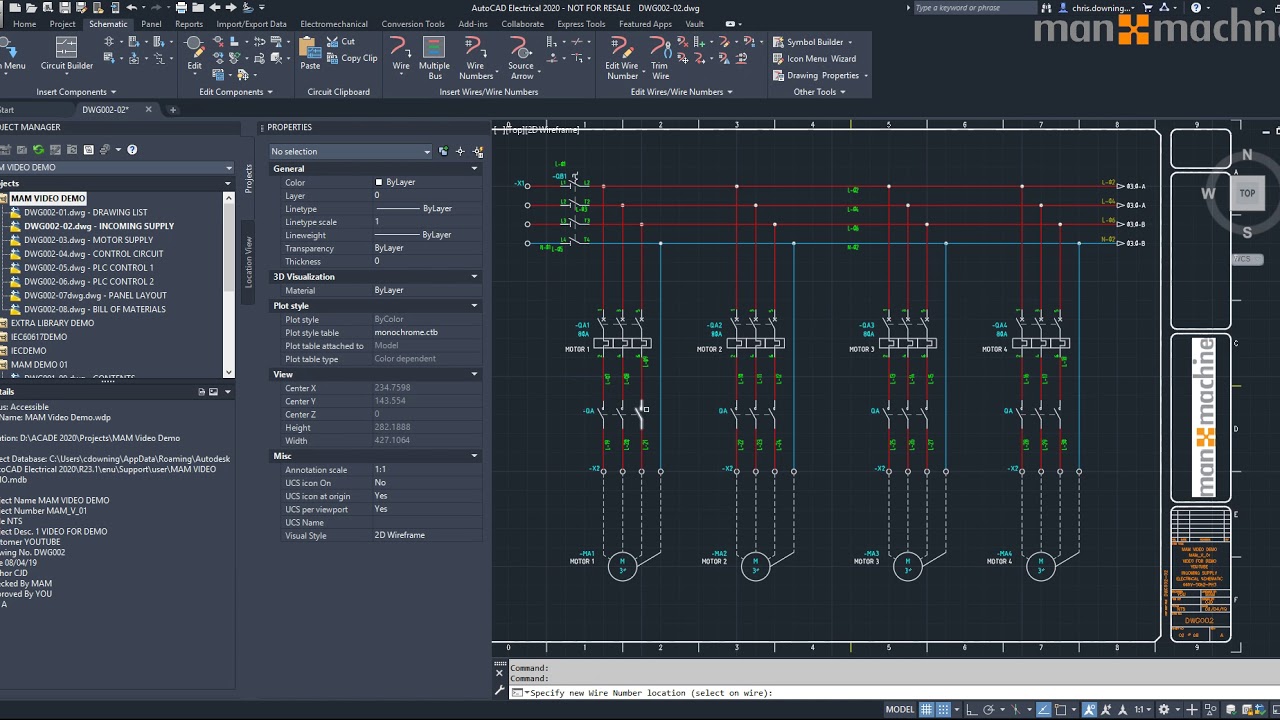Click the Project Manager help icon

(x=132, y=150)
